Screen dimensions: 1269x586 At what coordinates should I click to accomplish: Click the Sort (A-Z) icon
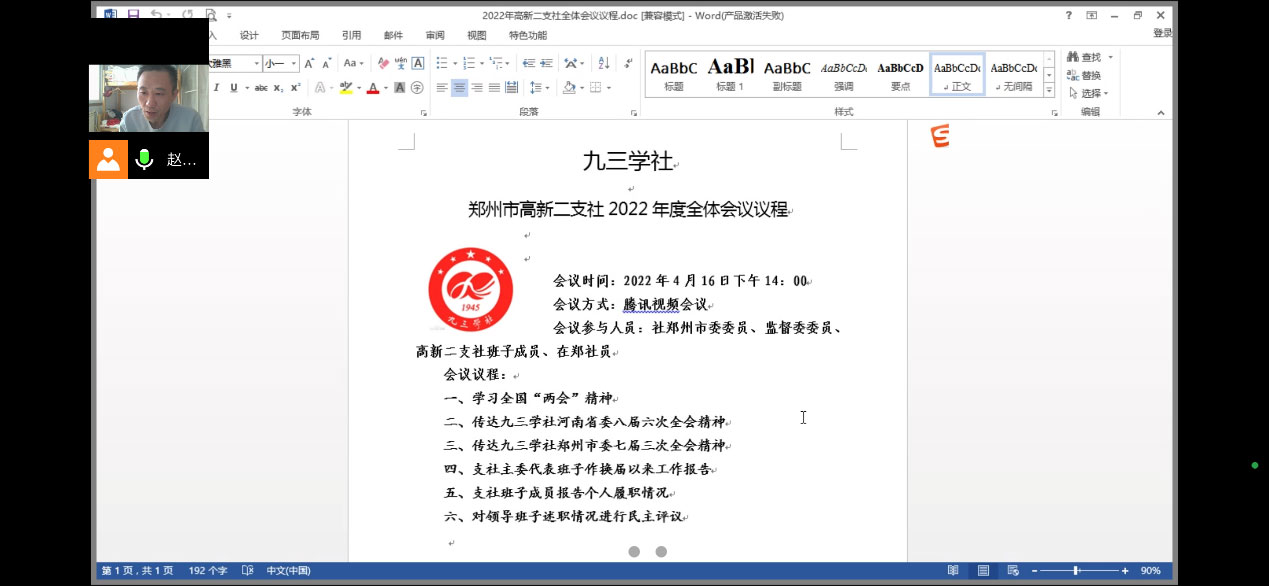pyautogui.click(x=604, y=63)
